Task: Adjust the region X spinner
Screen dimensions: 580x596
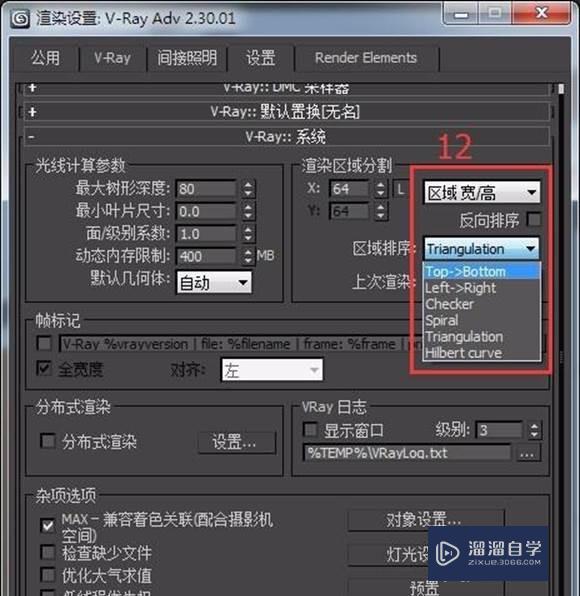Action: (380, 189)
